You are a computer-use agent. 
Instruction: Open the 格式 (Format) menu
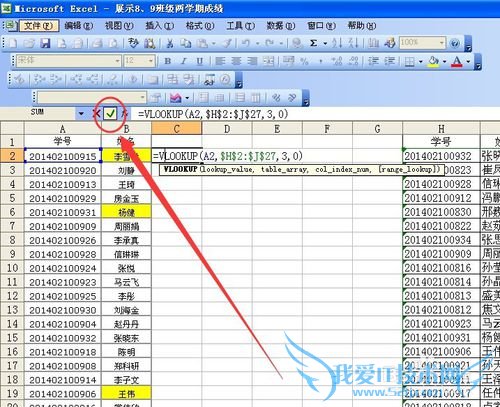200,26
